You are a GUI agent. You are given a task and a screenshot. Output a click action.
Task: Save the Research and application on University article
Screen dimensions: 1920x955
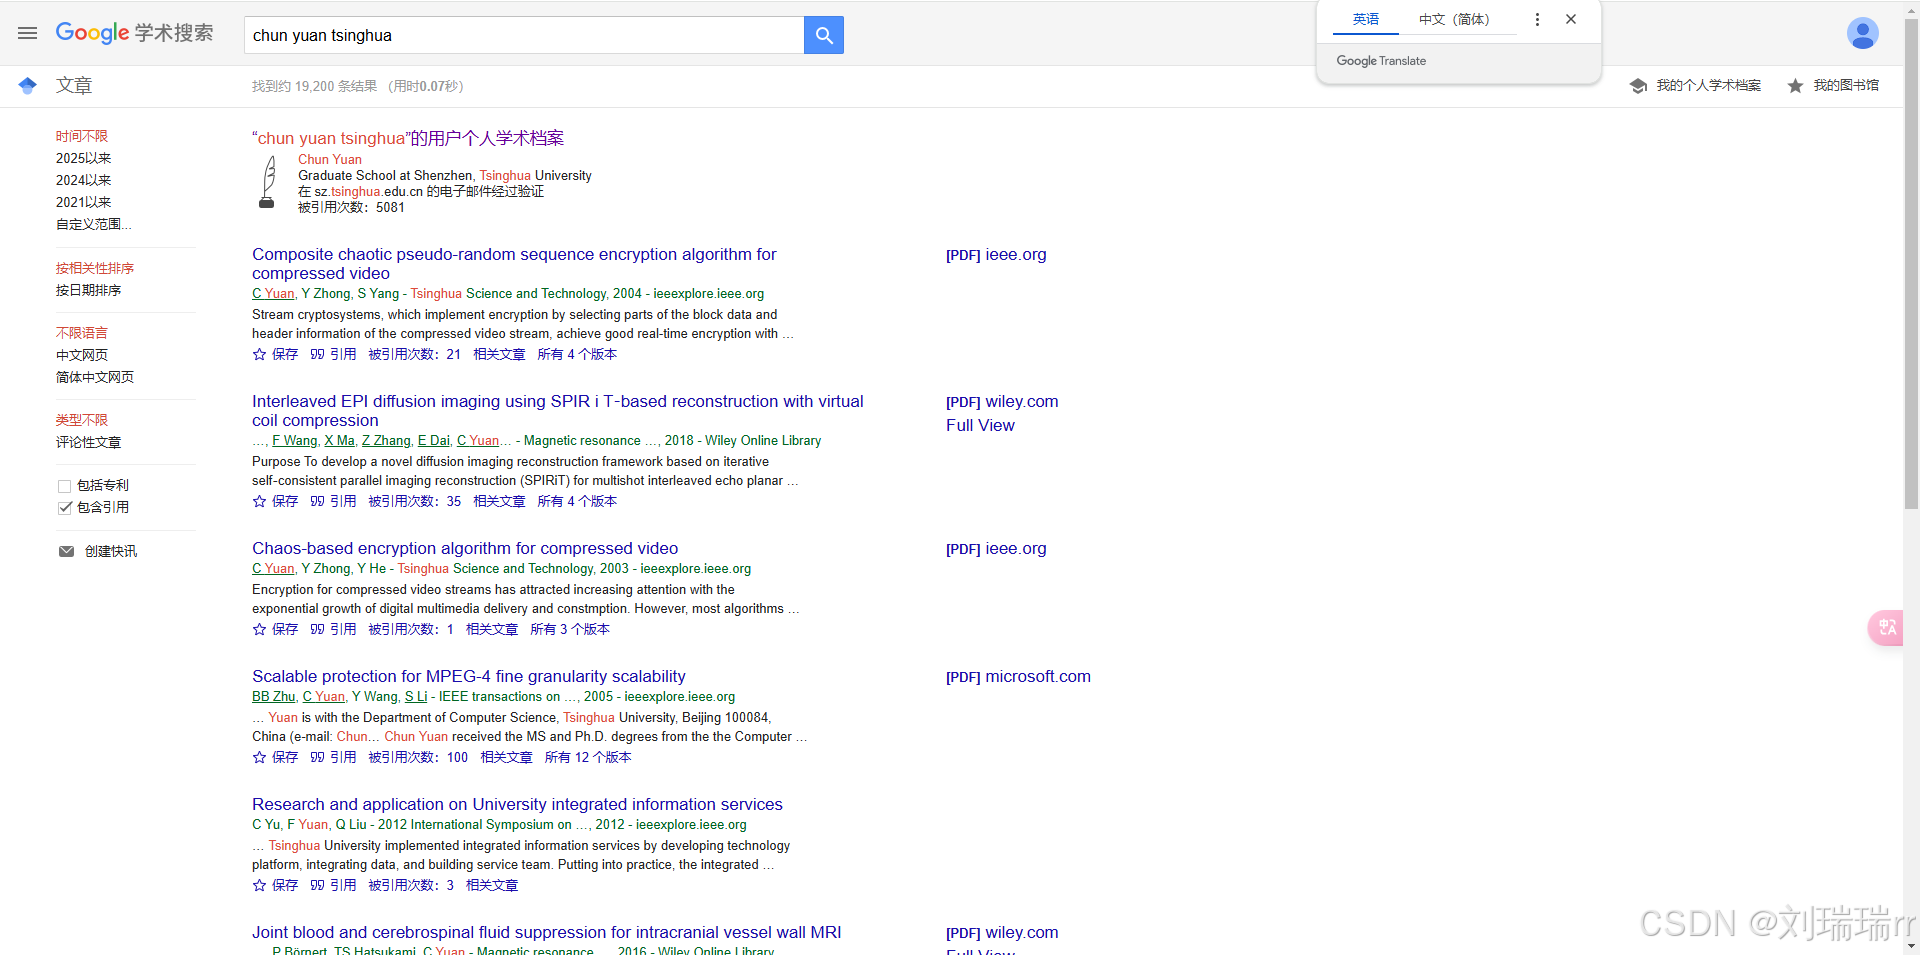point(275,885)
